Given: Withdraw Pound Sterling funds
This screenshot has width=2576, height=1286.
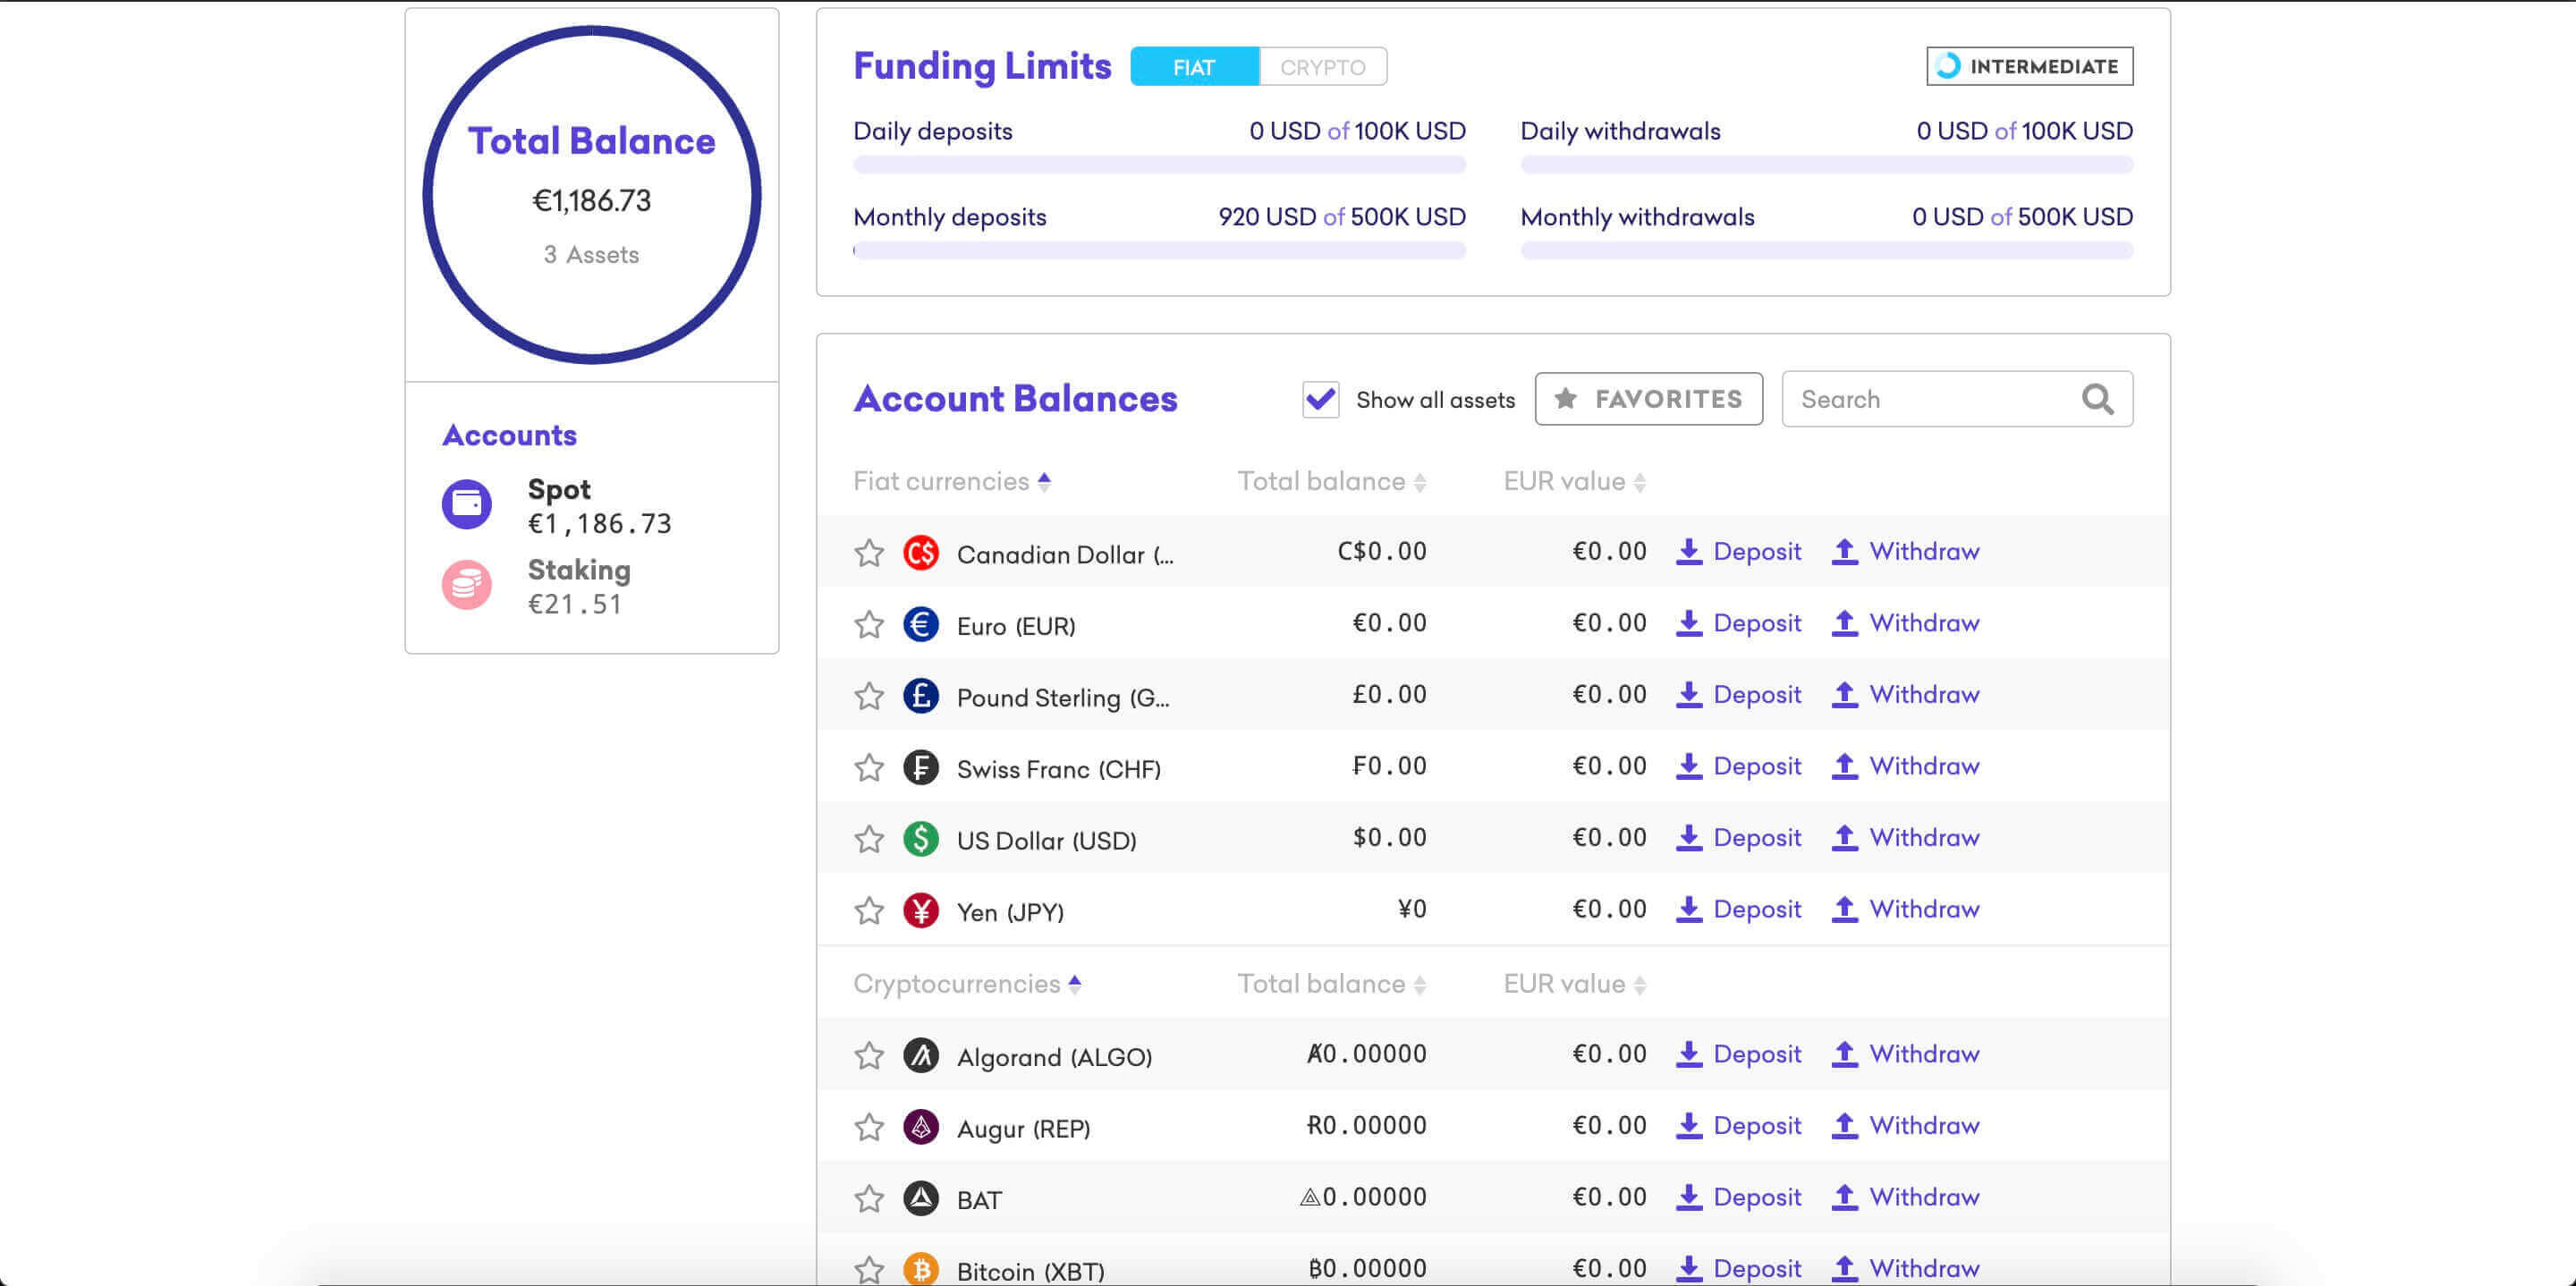Looking at the screenshot, I should pos(1905,694).
